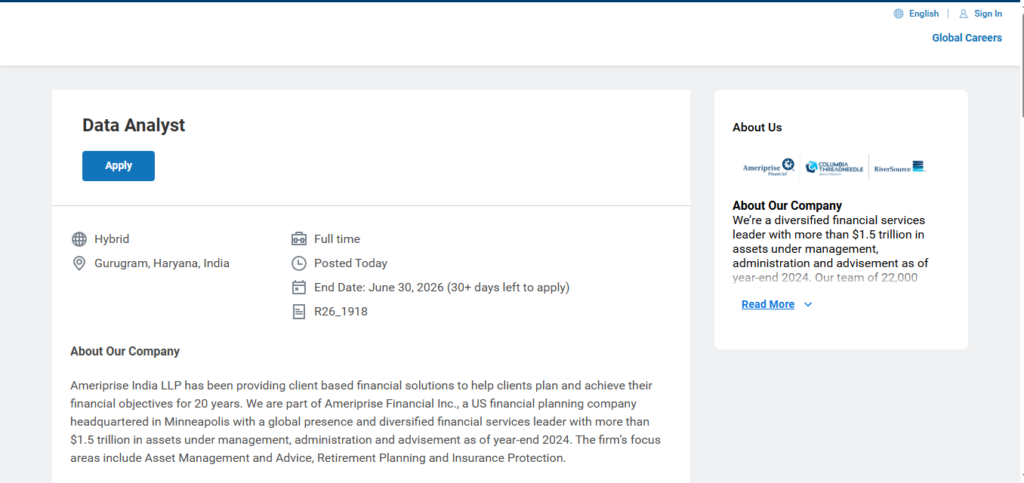Open the Global Careers link
The image size is (1024, 483).
point(967,38)
